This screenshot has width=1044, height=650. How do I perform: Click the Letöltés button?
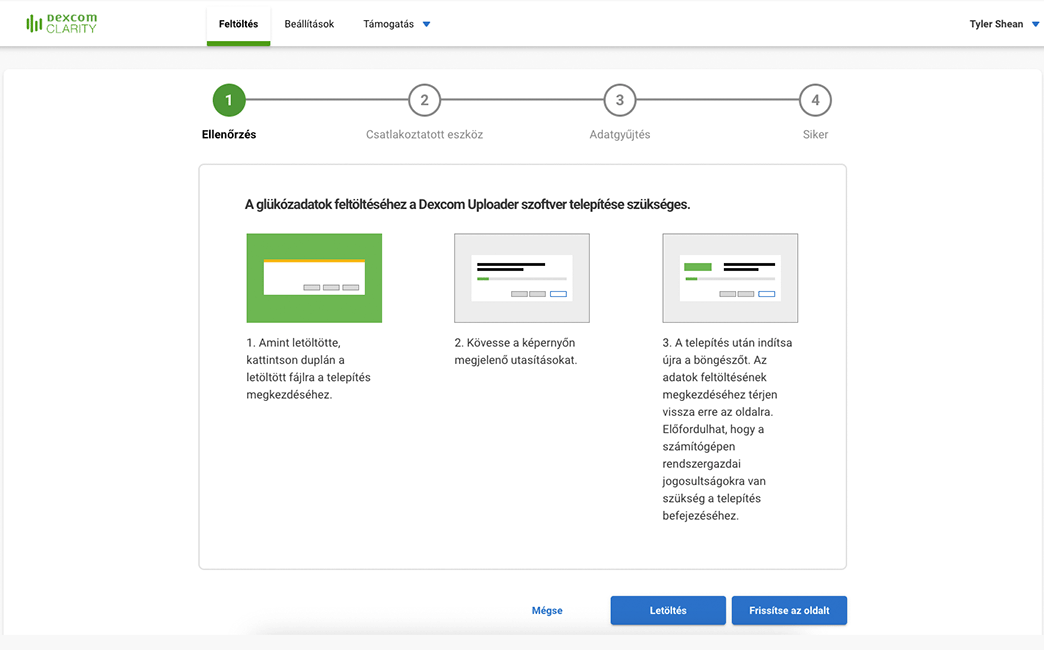point(668,611)
